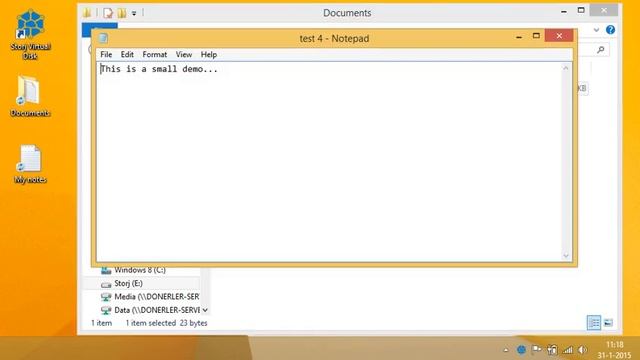Image resolution: width=640 pixels, height=360 pixels.
Task: Open the Help menu in Notepad
Action: point(209,54)
